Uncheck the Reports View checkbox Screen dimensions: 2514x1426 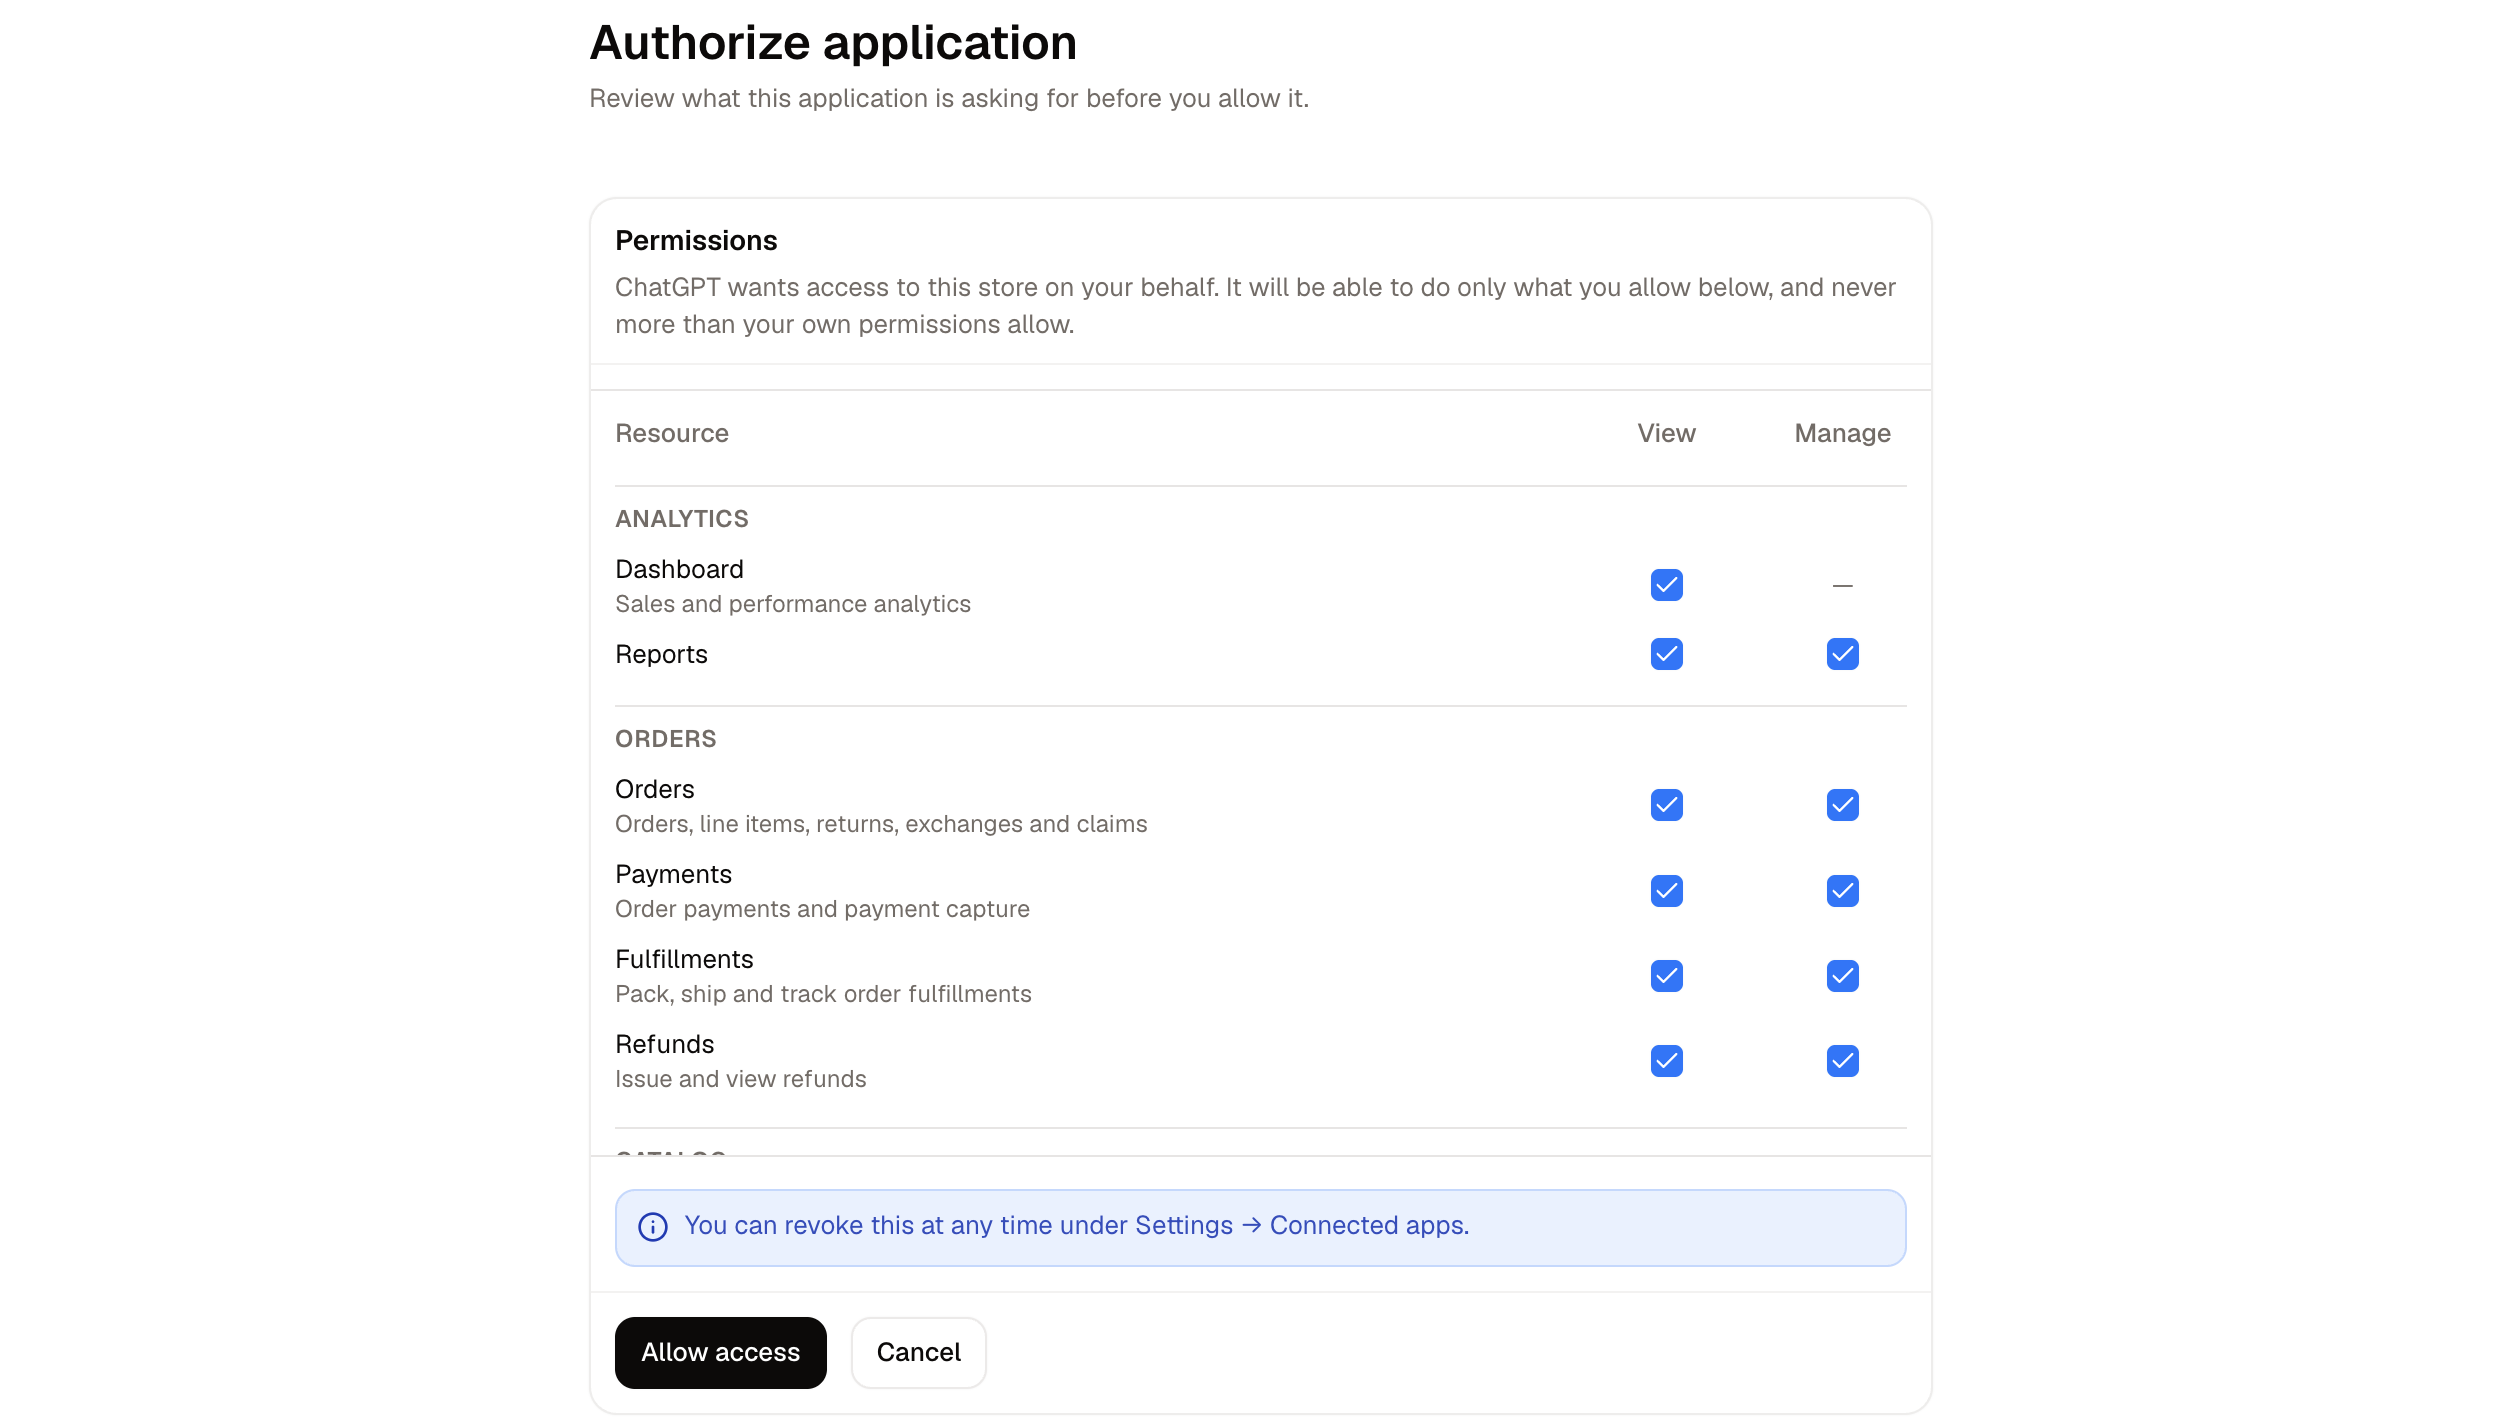1666,654
